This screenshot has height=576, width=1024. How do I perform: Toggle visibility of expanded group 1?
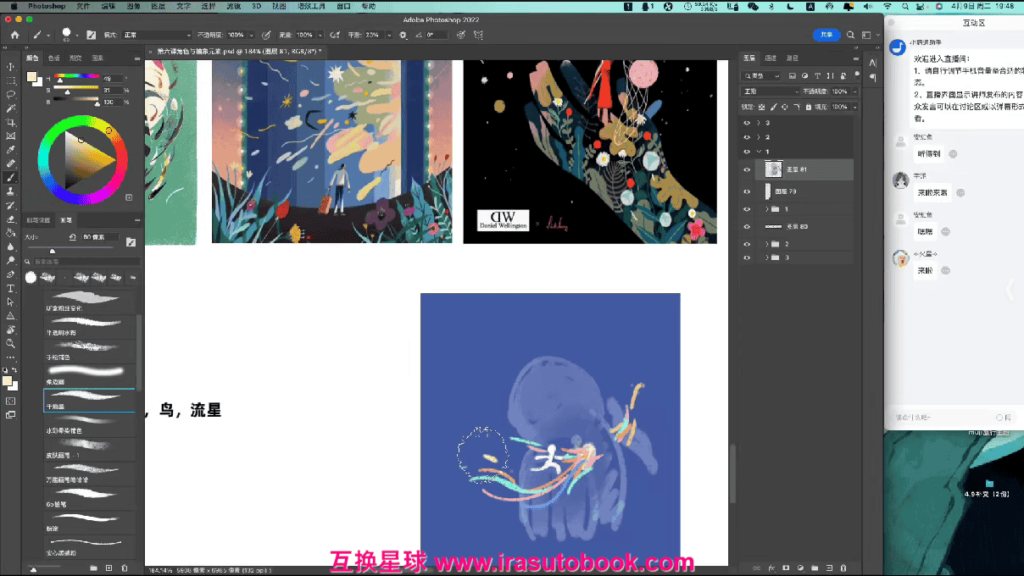coord(747,152)
